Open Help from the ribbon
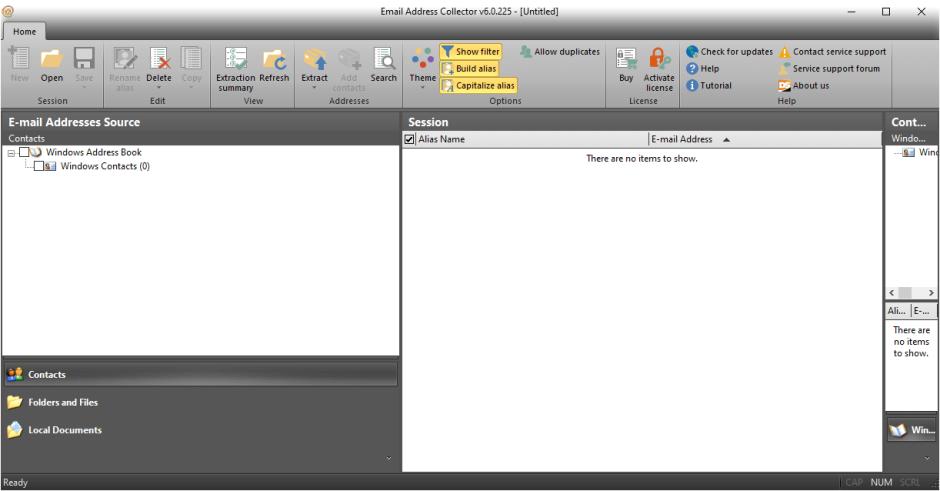940x491 pixels. (703, 68)
